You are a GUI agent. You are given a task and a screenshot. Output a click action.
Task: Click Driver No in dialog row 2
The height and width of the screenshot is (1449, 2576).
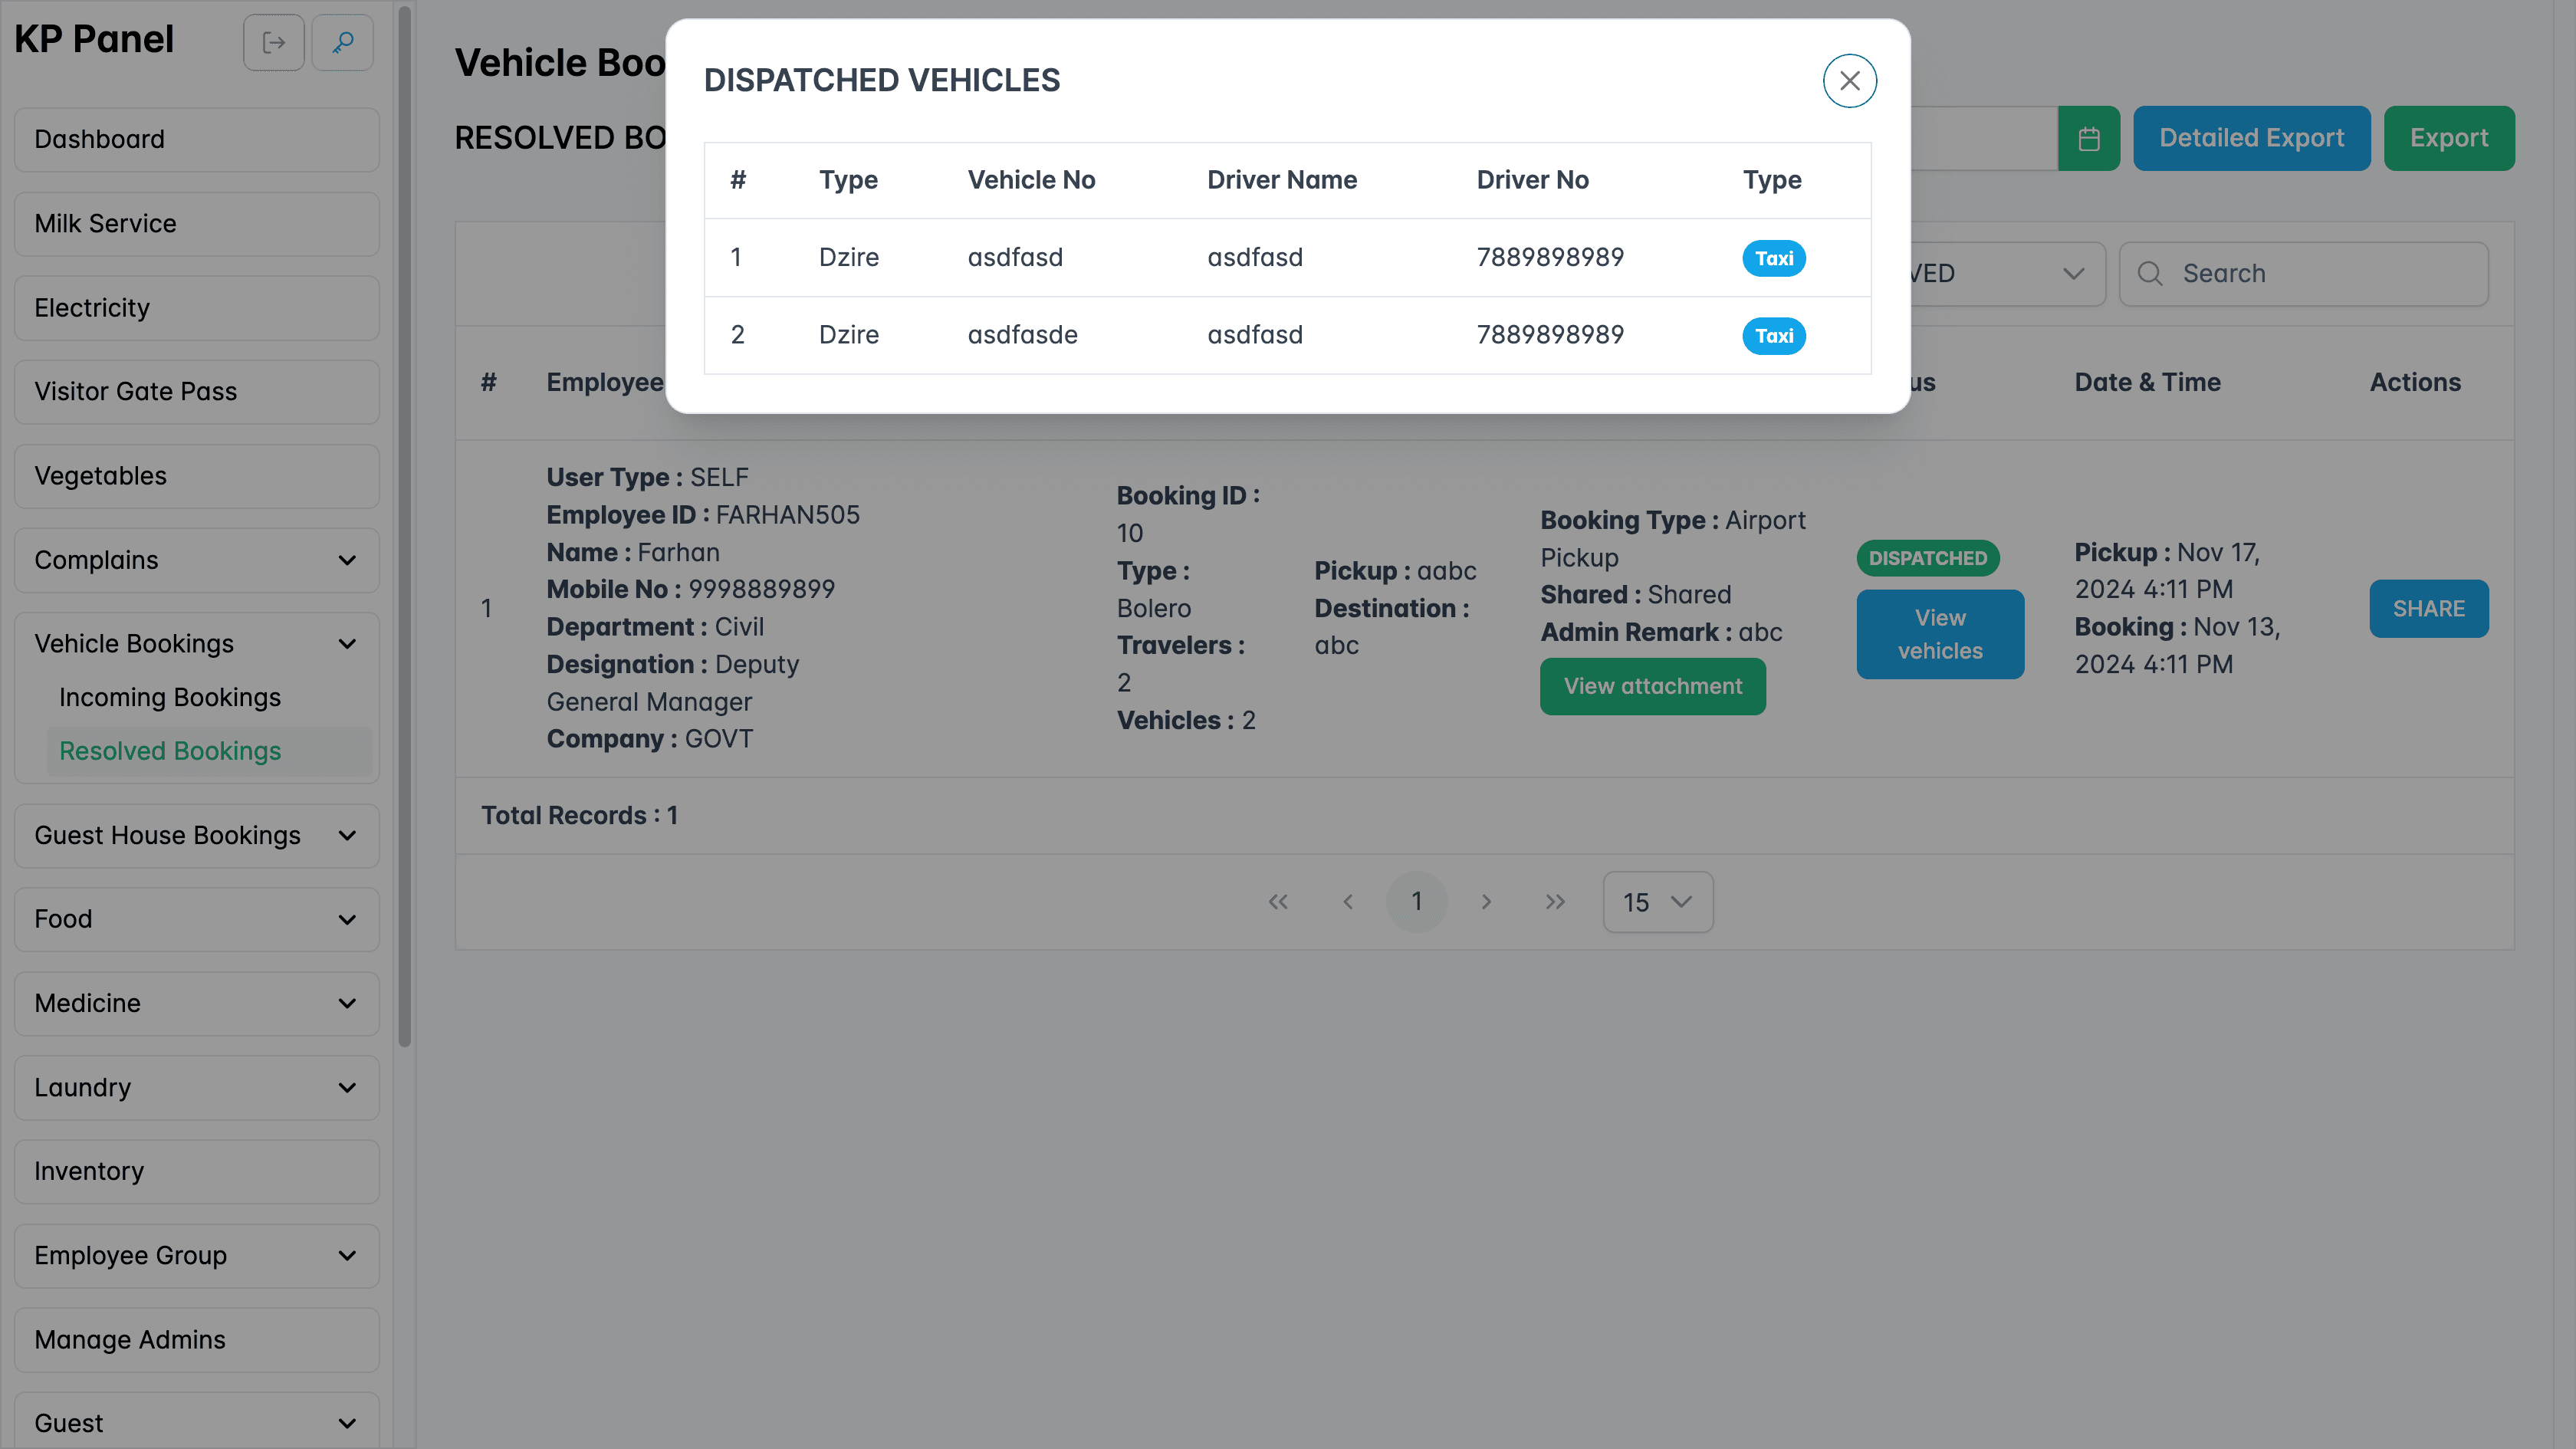pyautogui.click(x=1550, y=335)
